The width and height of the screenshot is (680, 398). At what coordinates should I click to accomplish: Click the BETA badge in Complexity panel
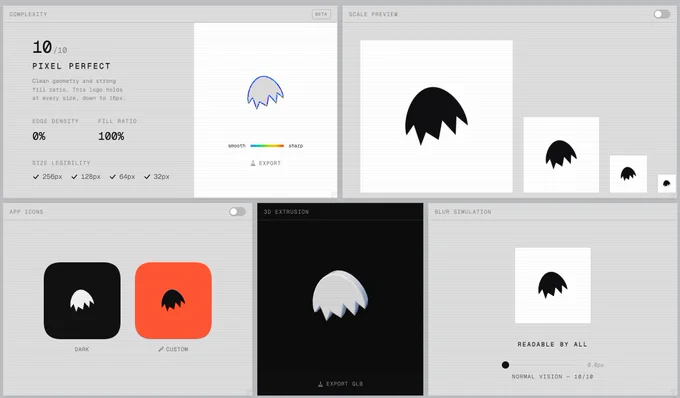(x=321, y=14)
